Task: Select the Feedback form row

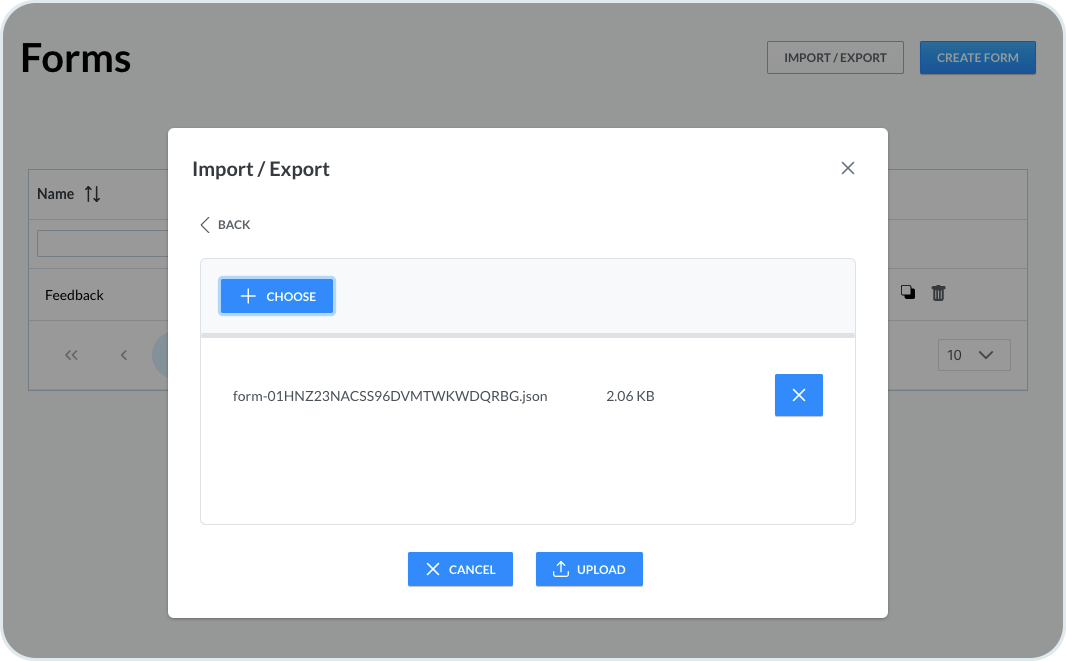Action: click(75, 295)
